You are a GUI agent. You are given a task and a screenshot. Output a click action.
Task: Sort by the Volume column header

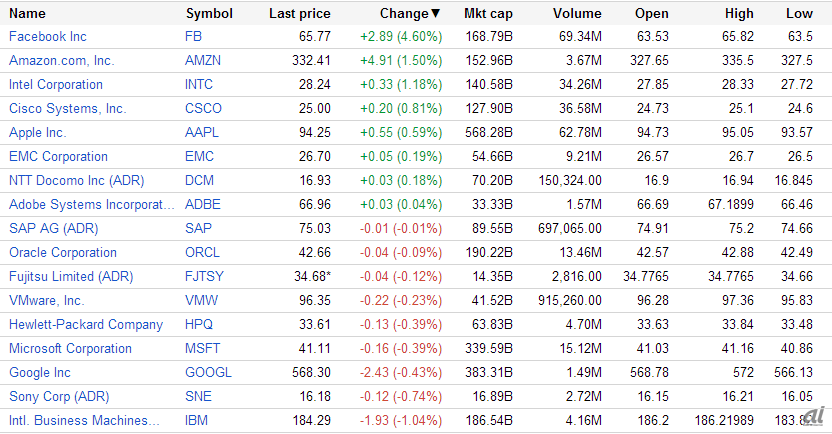(x=576, y=13)
